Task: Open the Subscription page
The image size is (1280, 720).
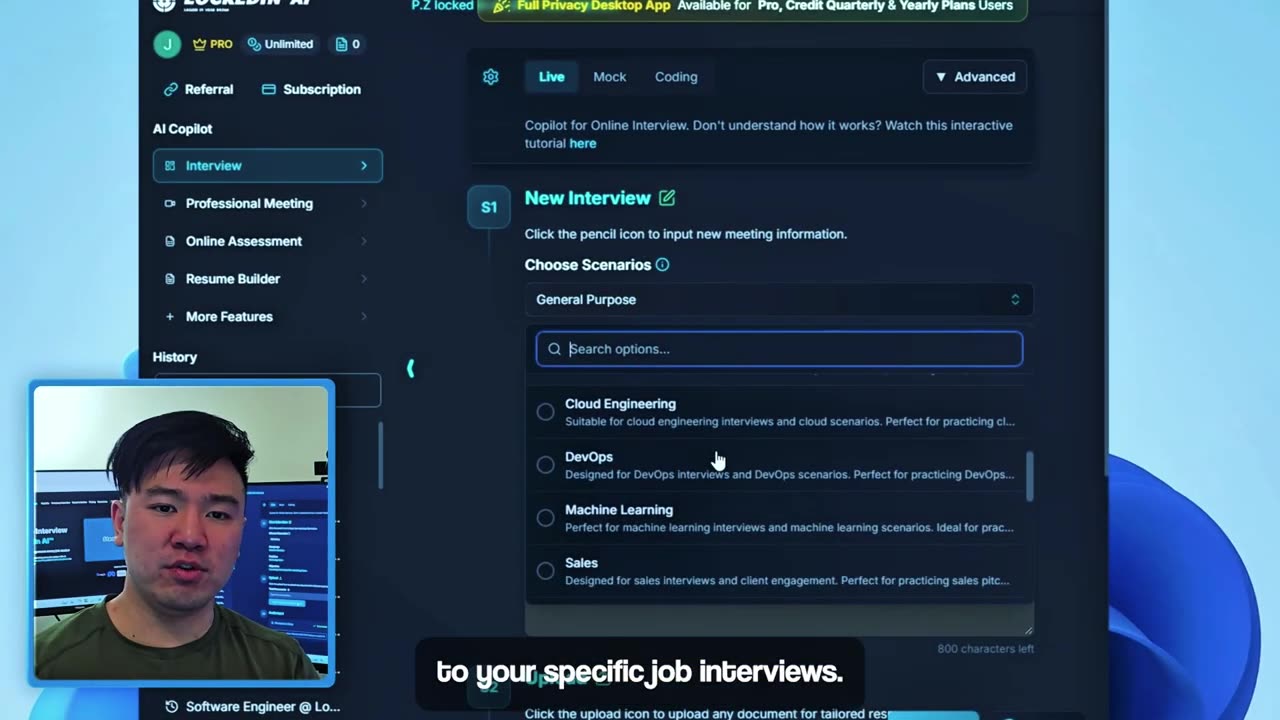Action: 311,89
